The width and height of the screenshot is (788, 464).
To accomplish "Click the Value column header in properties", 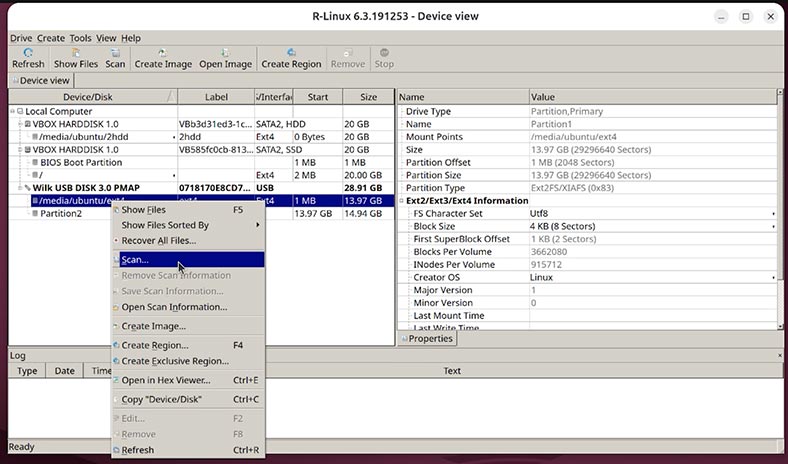I will click(x=653, y=97).
